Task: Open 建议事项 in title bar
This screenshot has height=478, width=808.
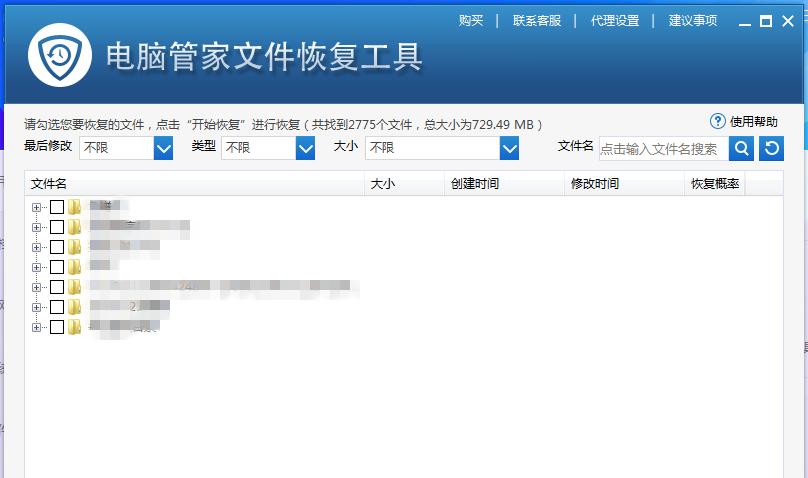Action: pyautogui.click(x=693, y=21)
